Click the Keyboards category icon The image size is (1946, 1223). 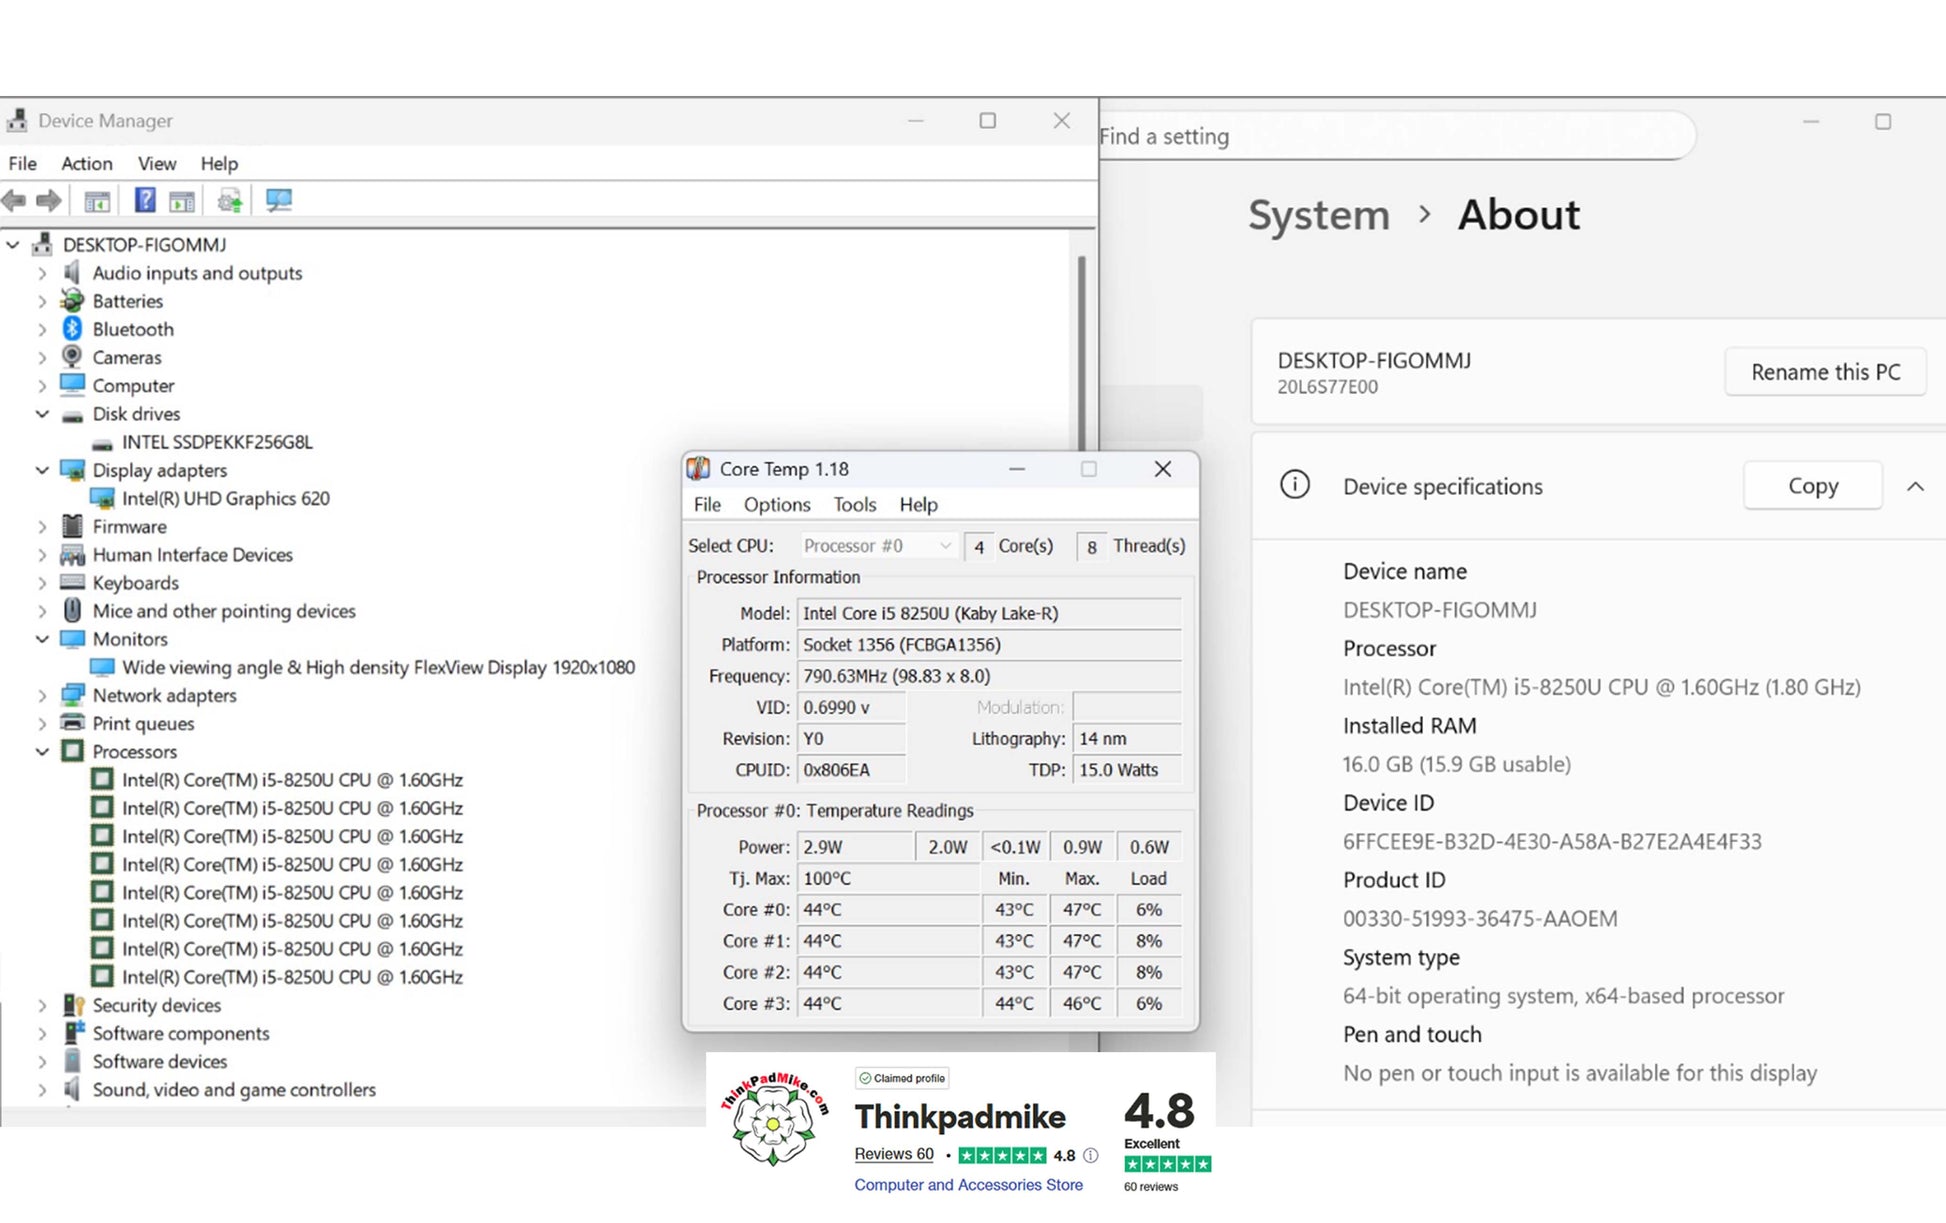[72, 582]
